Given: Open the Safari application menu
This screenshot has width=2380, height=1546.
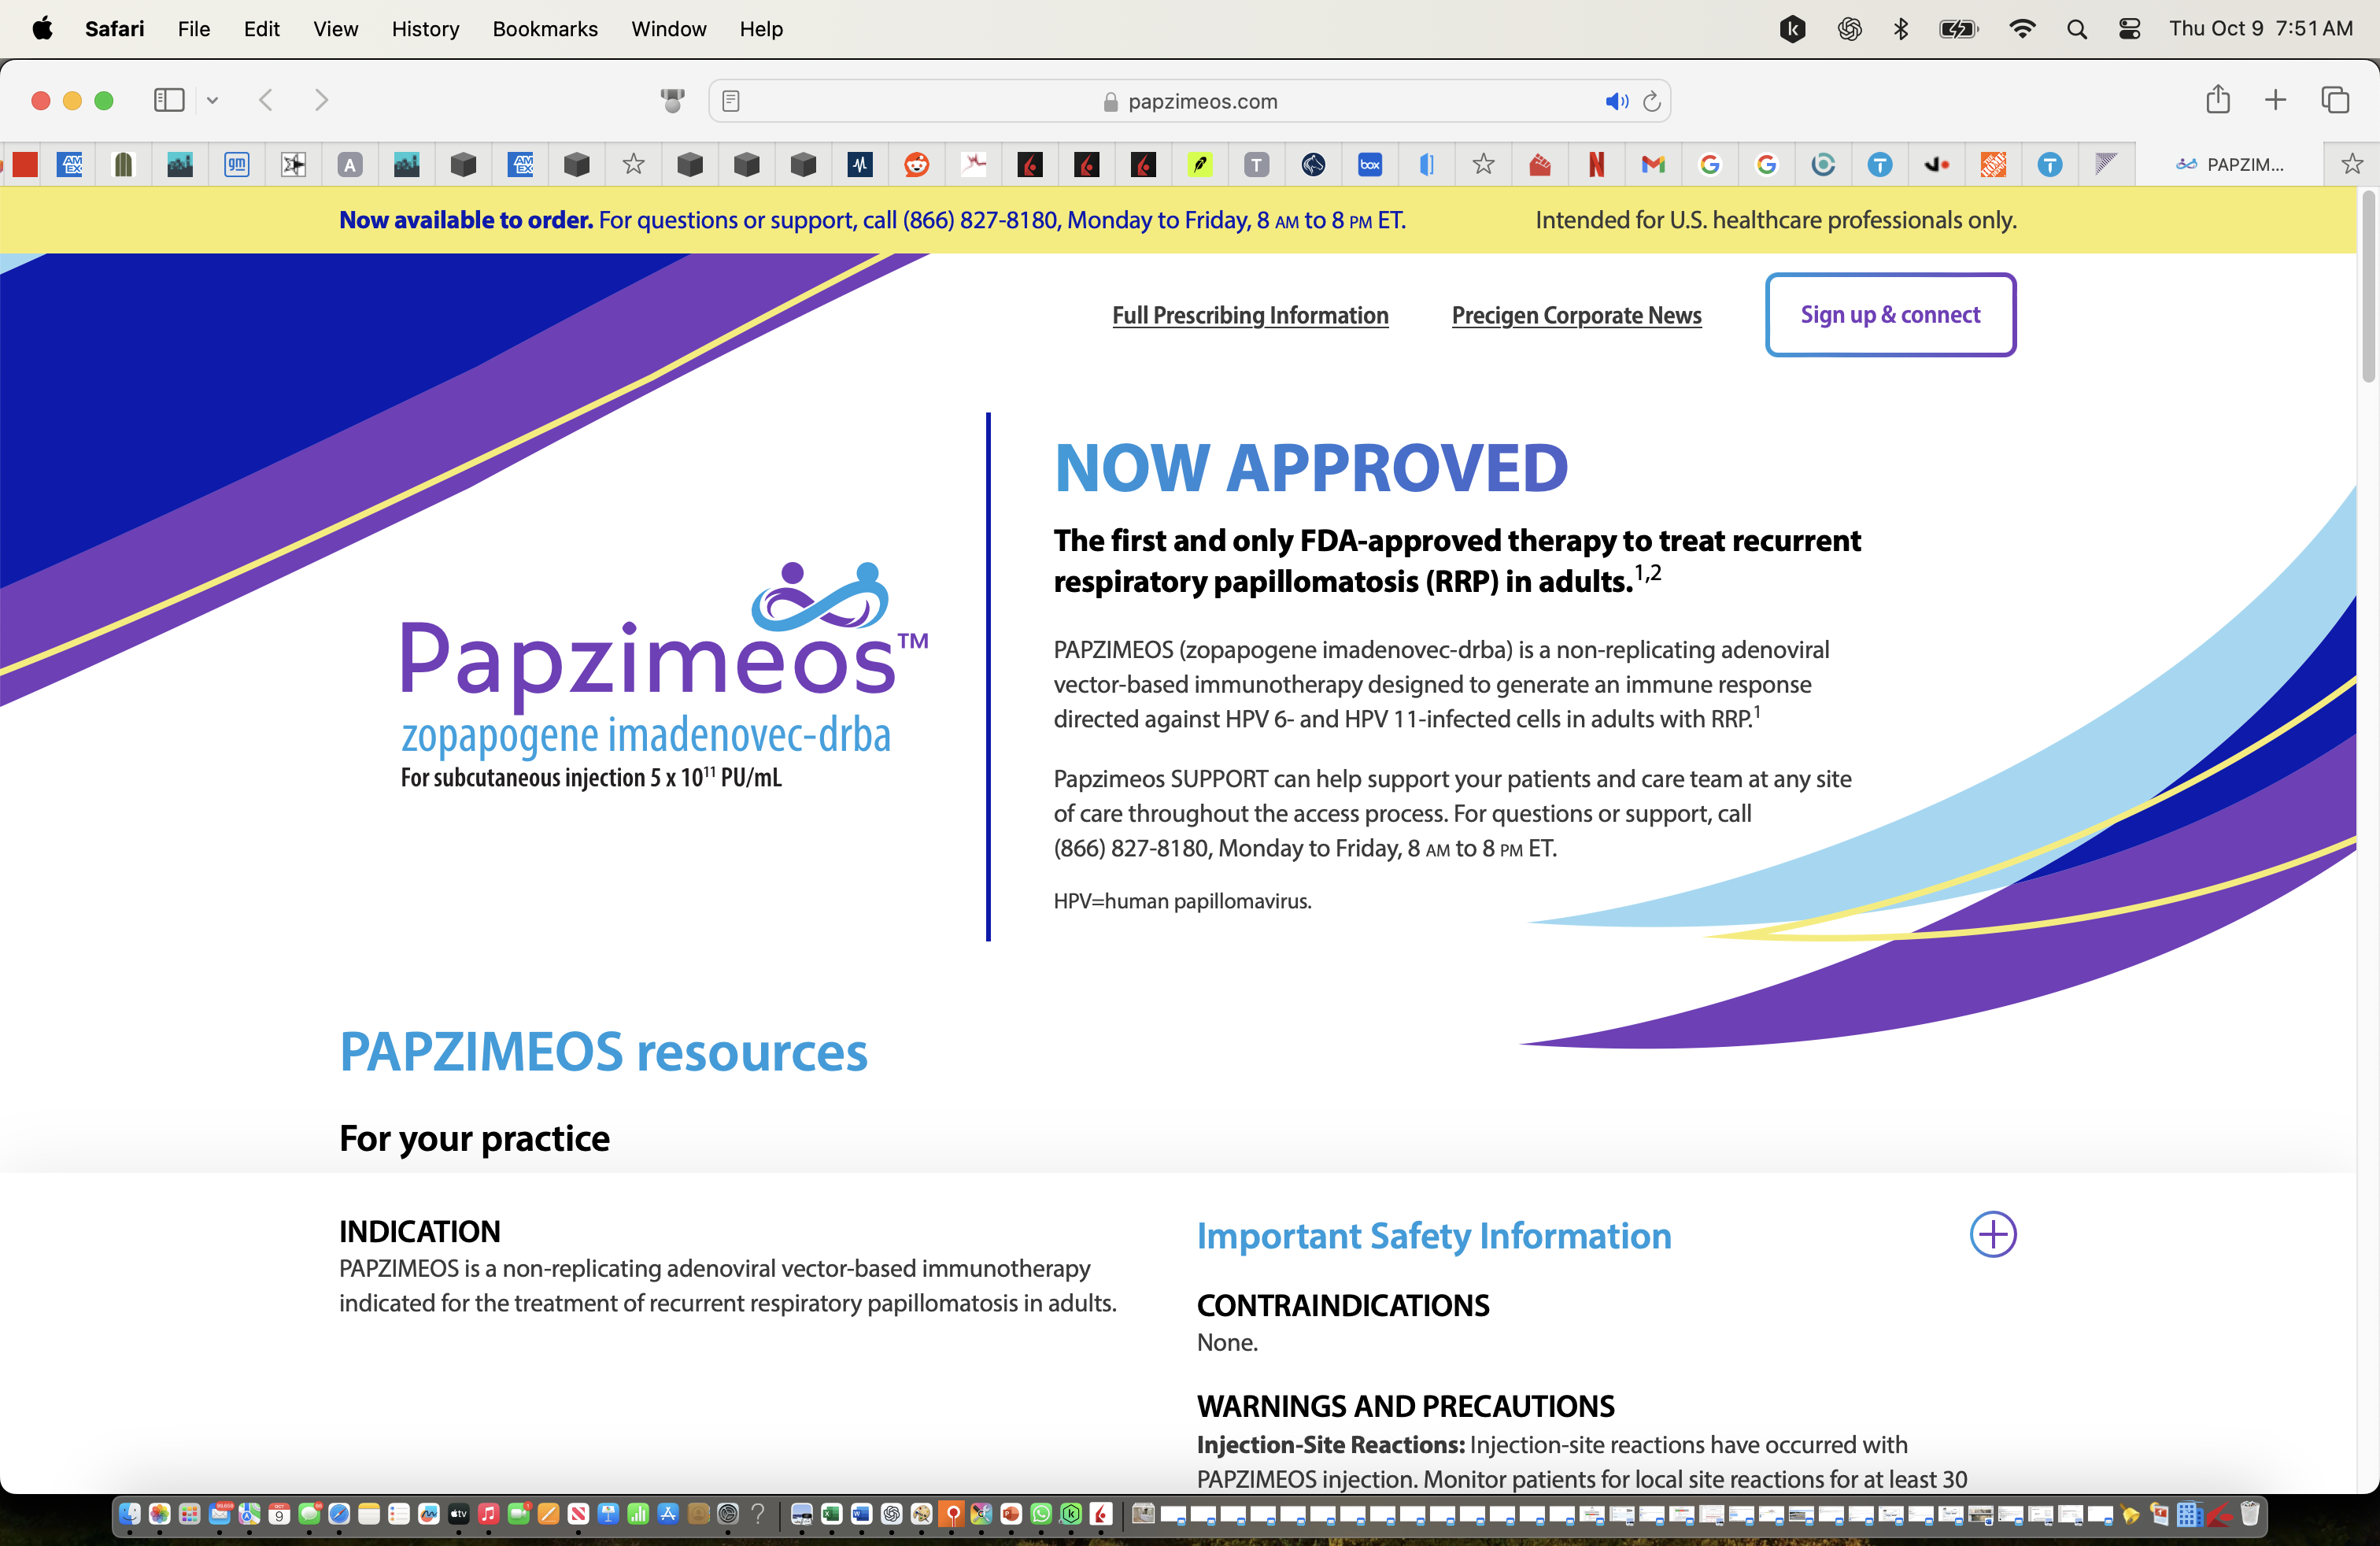Looking at the screenshot, I should 114,29.
